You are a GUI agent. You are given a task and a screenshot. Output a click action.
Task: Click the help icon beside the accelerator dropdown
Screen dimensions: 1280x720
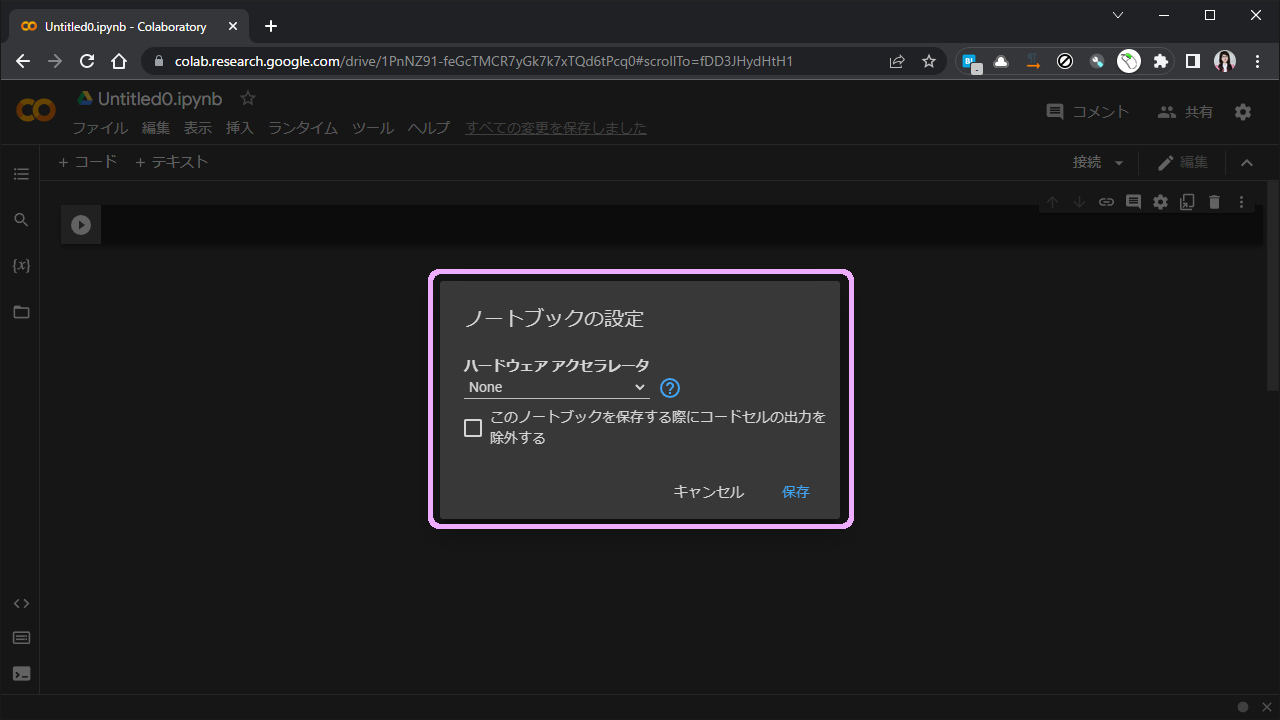[670, 388]
